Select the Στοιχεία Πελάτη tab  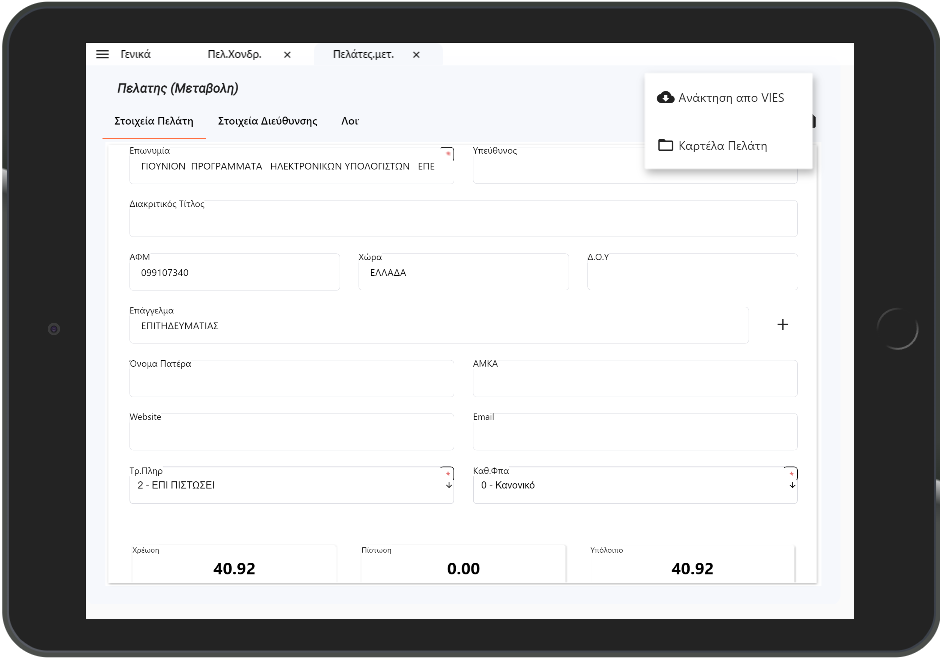(155, 121)
